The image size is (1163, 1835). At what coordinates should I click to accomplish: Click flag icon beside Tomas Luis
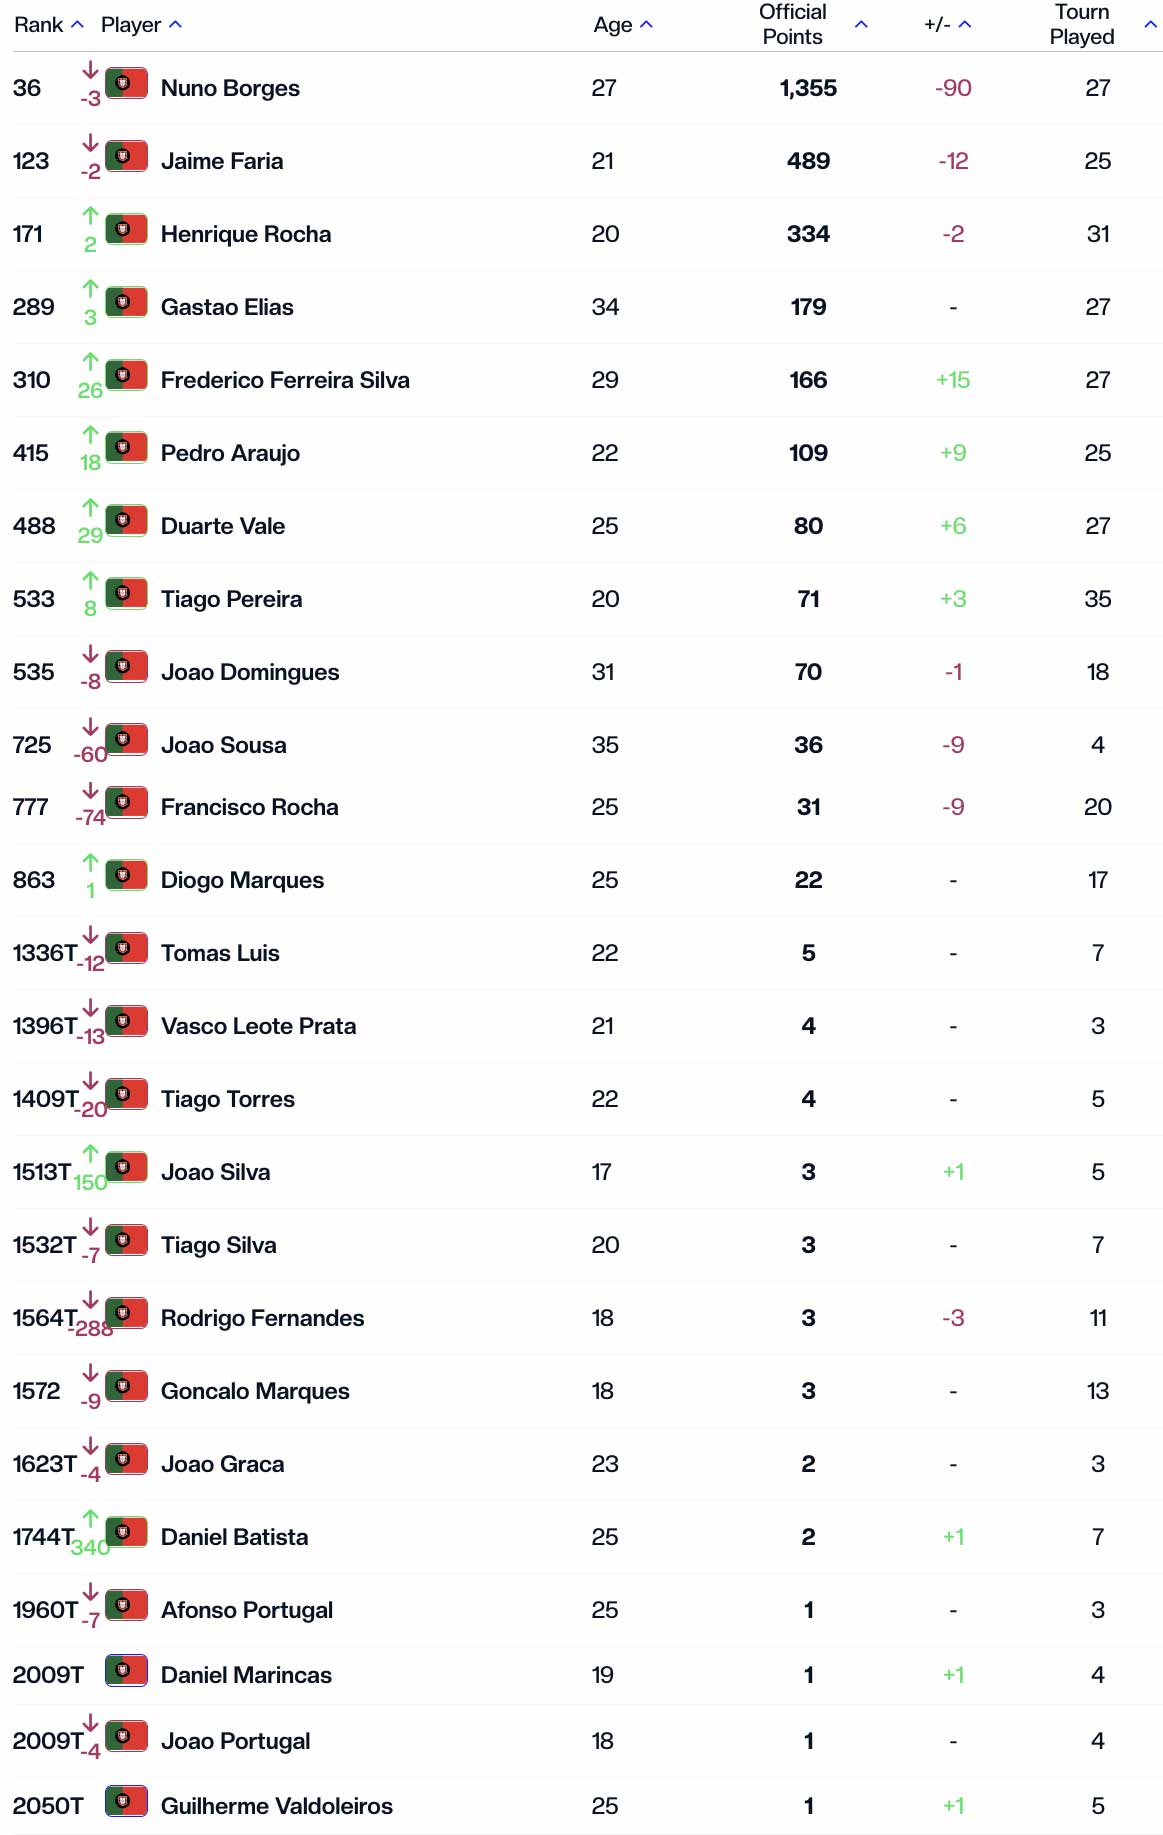[x=126, y=948]
